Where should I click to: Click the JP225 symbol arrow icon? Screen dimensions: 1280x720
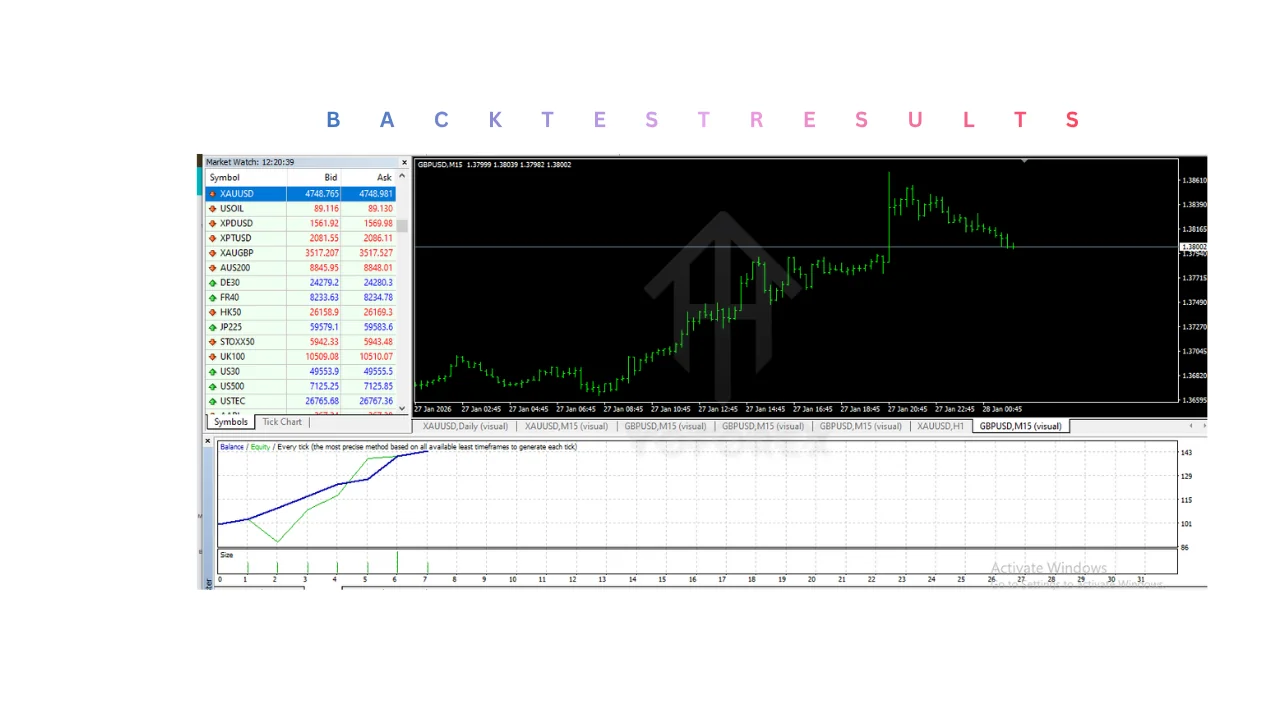click(212, 327)
